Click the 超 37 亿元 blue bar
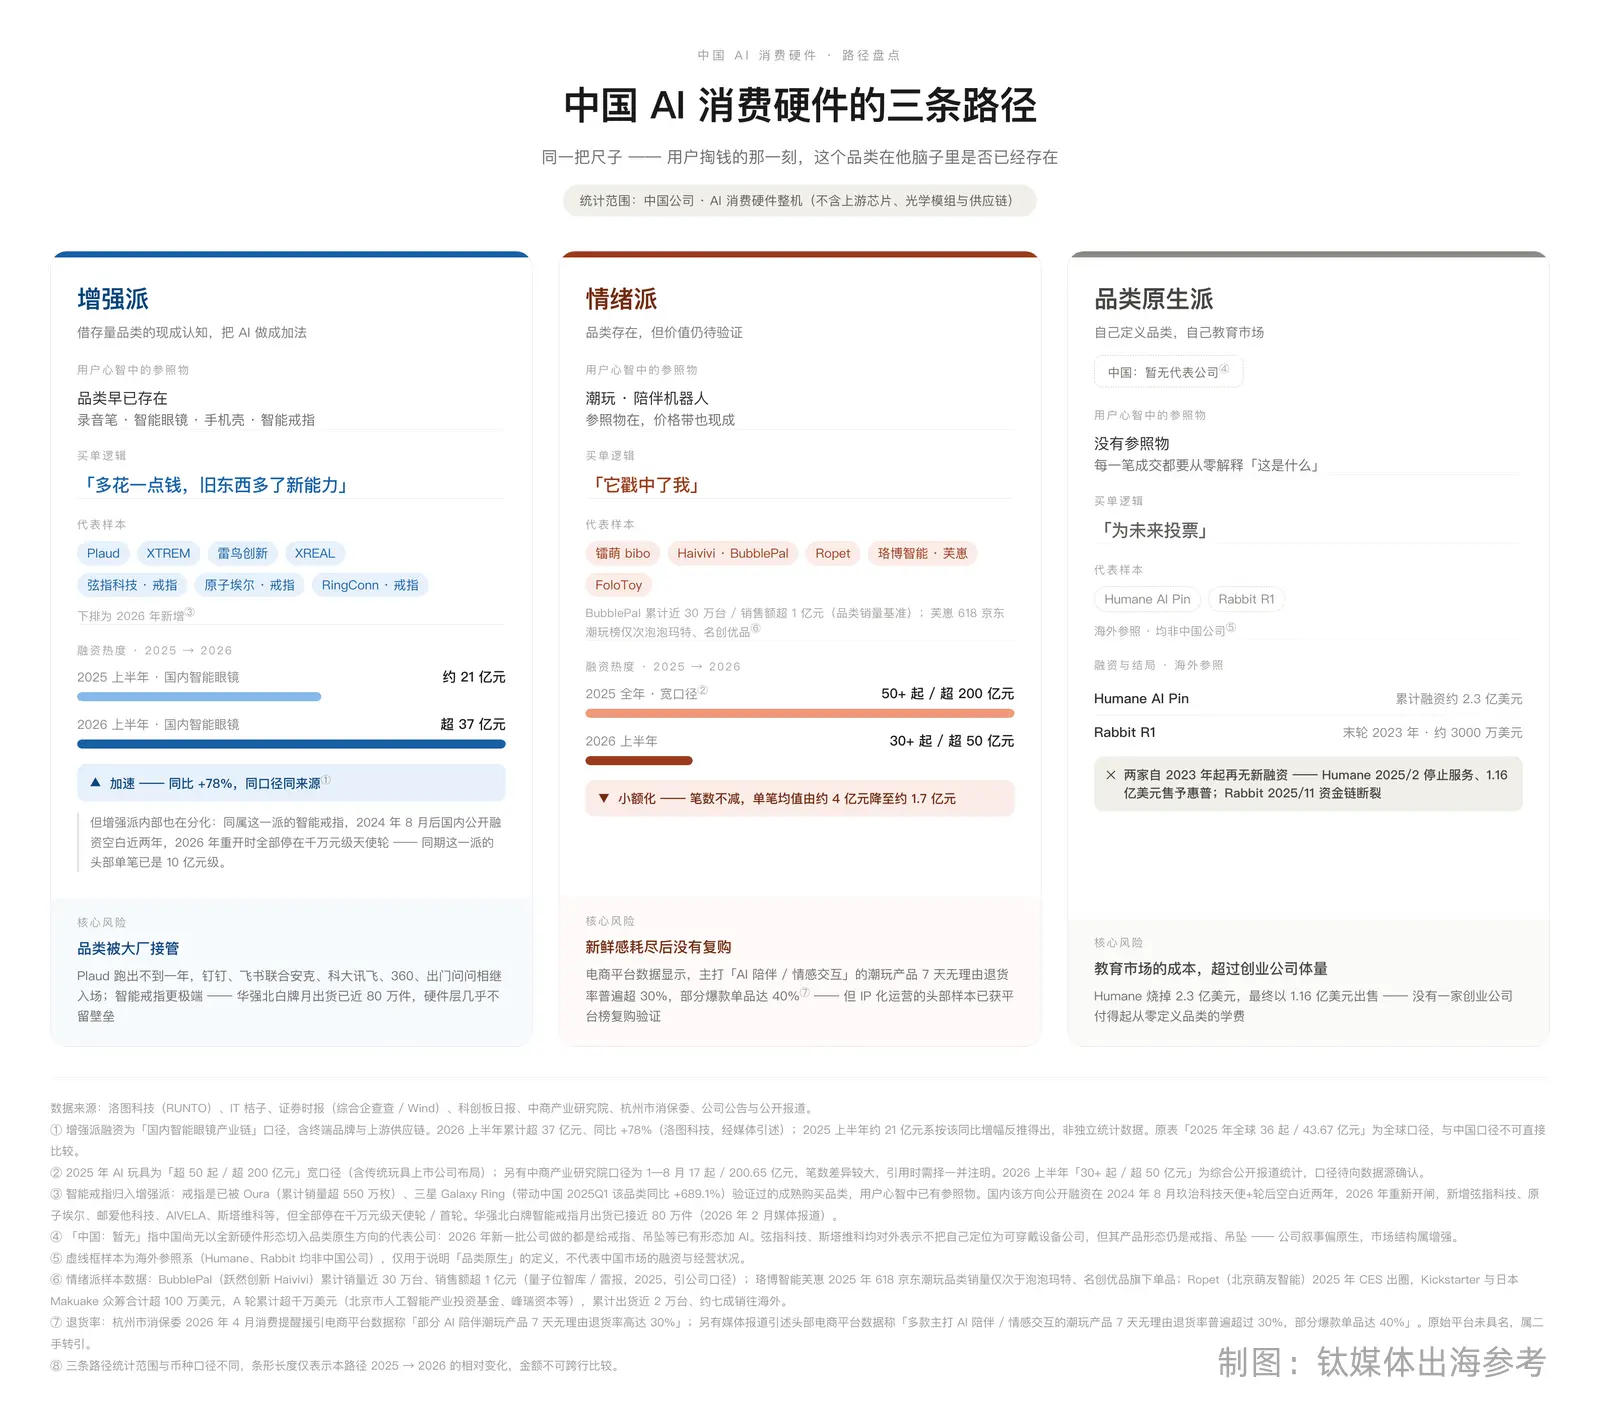Image resolution: width=1600 pixels, height=1421 pixels. pos(291,744)
